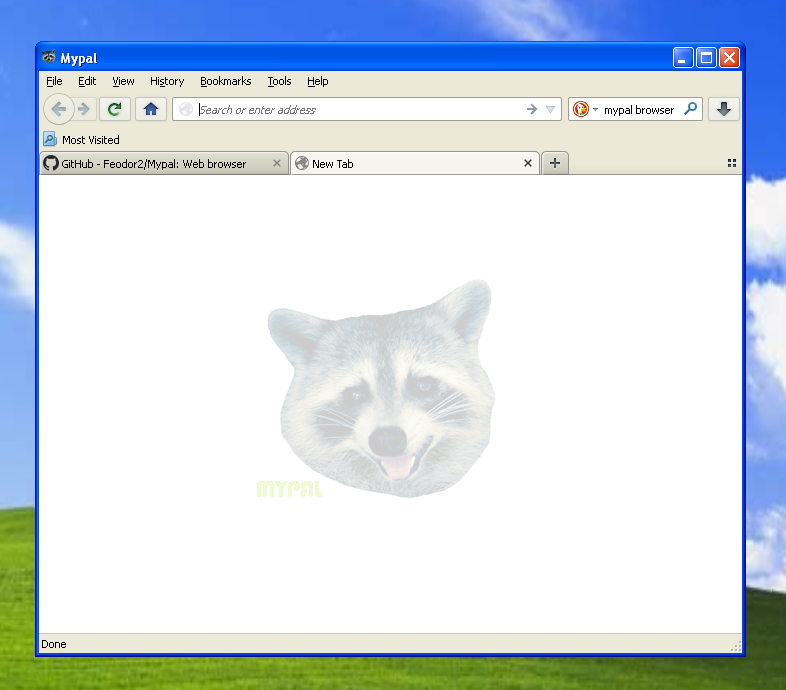This screenshot has width=786, height=690.
Task: Click the magnifier search icon in search box
Action: coord(691,109)
